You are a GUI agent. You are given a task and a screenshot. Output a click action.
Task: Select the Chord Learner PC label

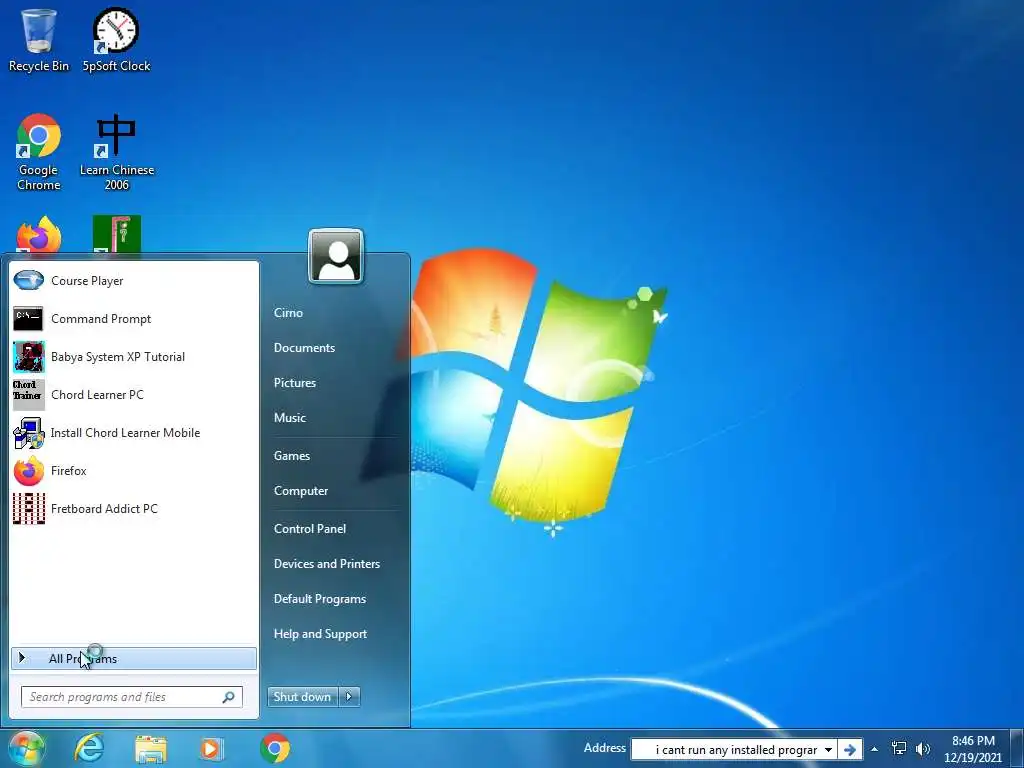pyautogui.click(x=97, y=394)
